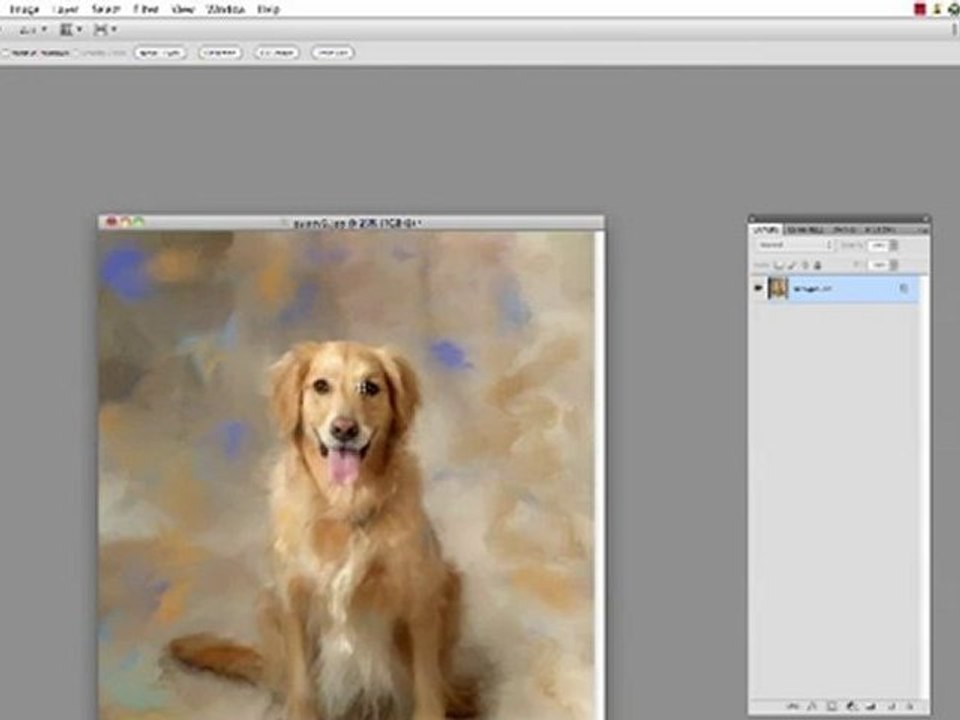Open the Select menu
This screenshot has height=720, width=960.
coord(105,9)
